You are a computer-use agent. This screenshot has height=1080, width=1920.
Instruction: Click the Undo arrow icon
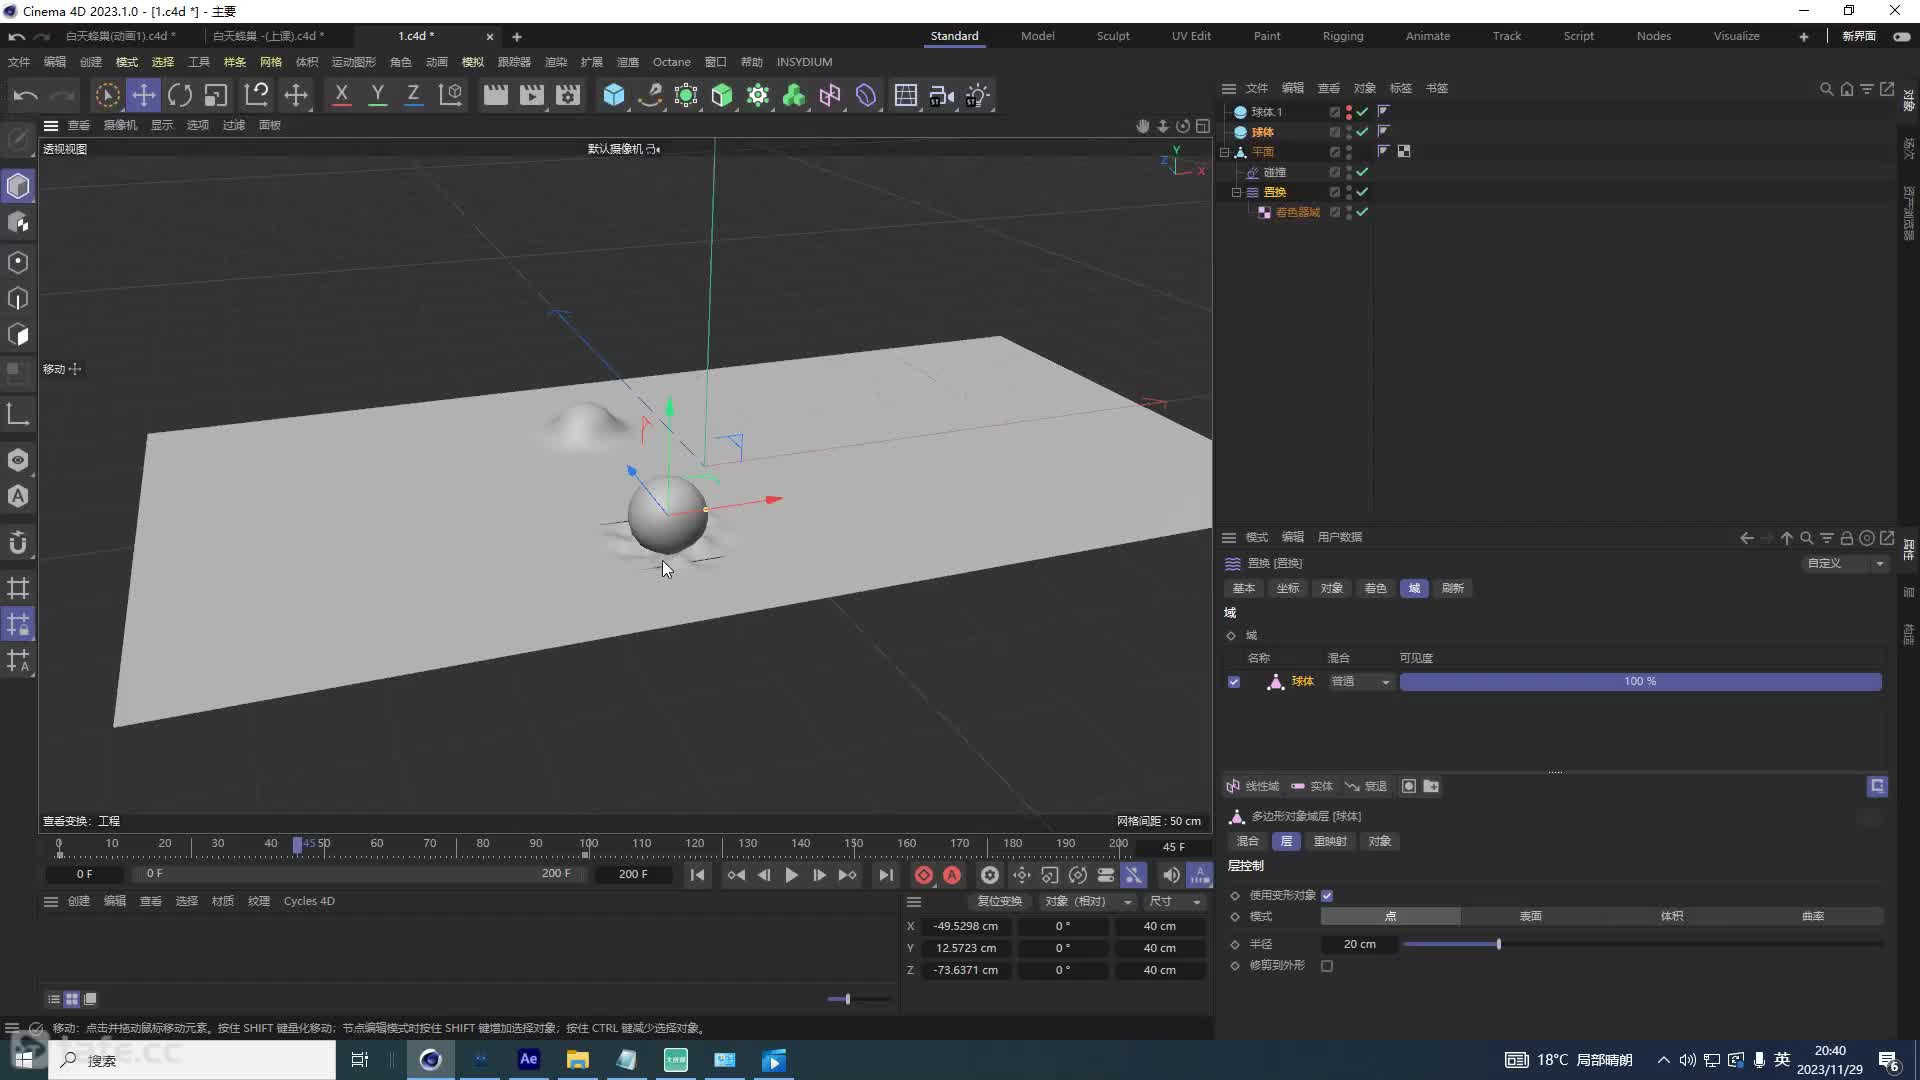(x=26, y=95)
